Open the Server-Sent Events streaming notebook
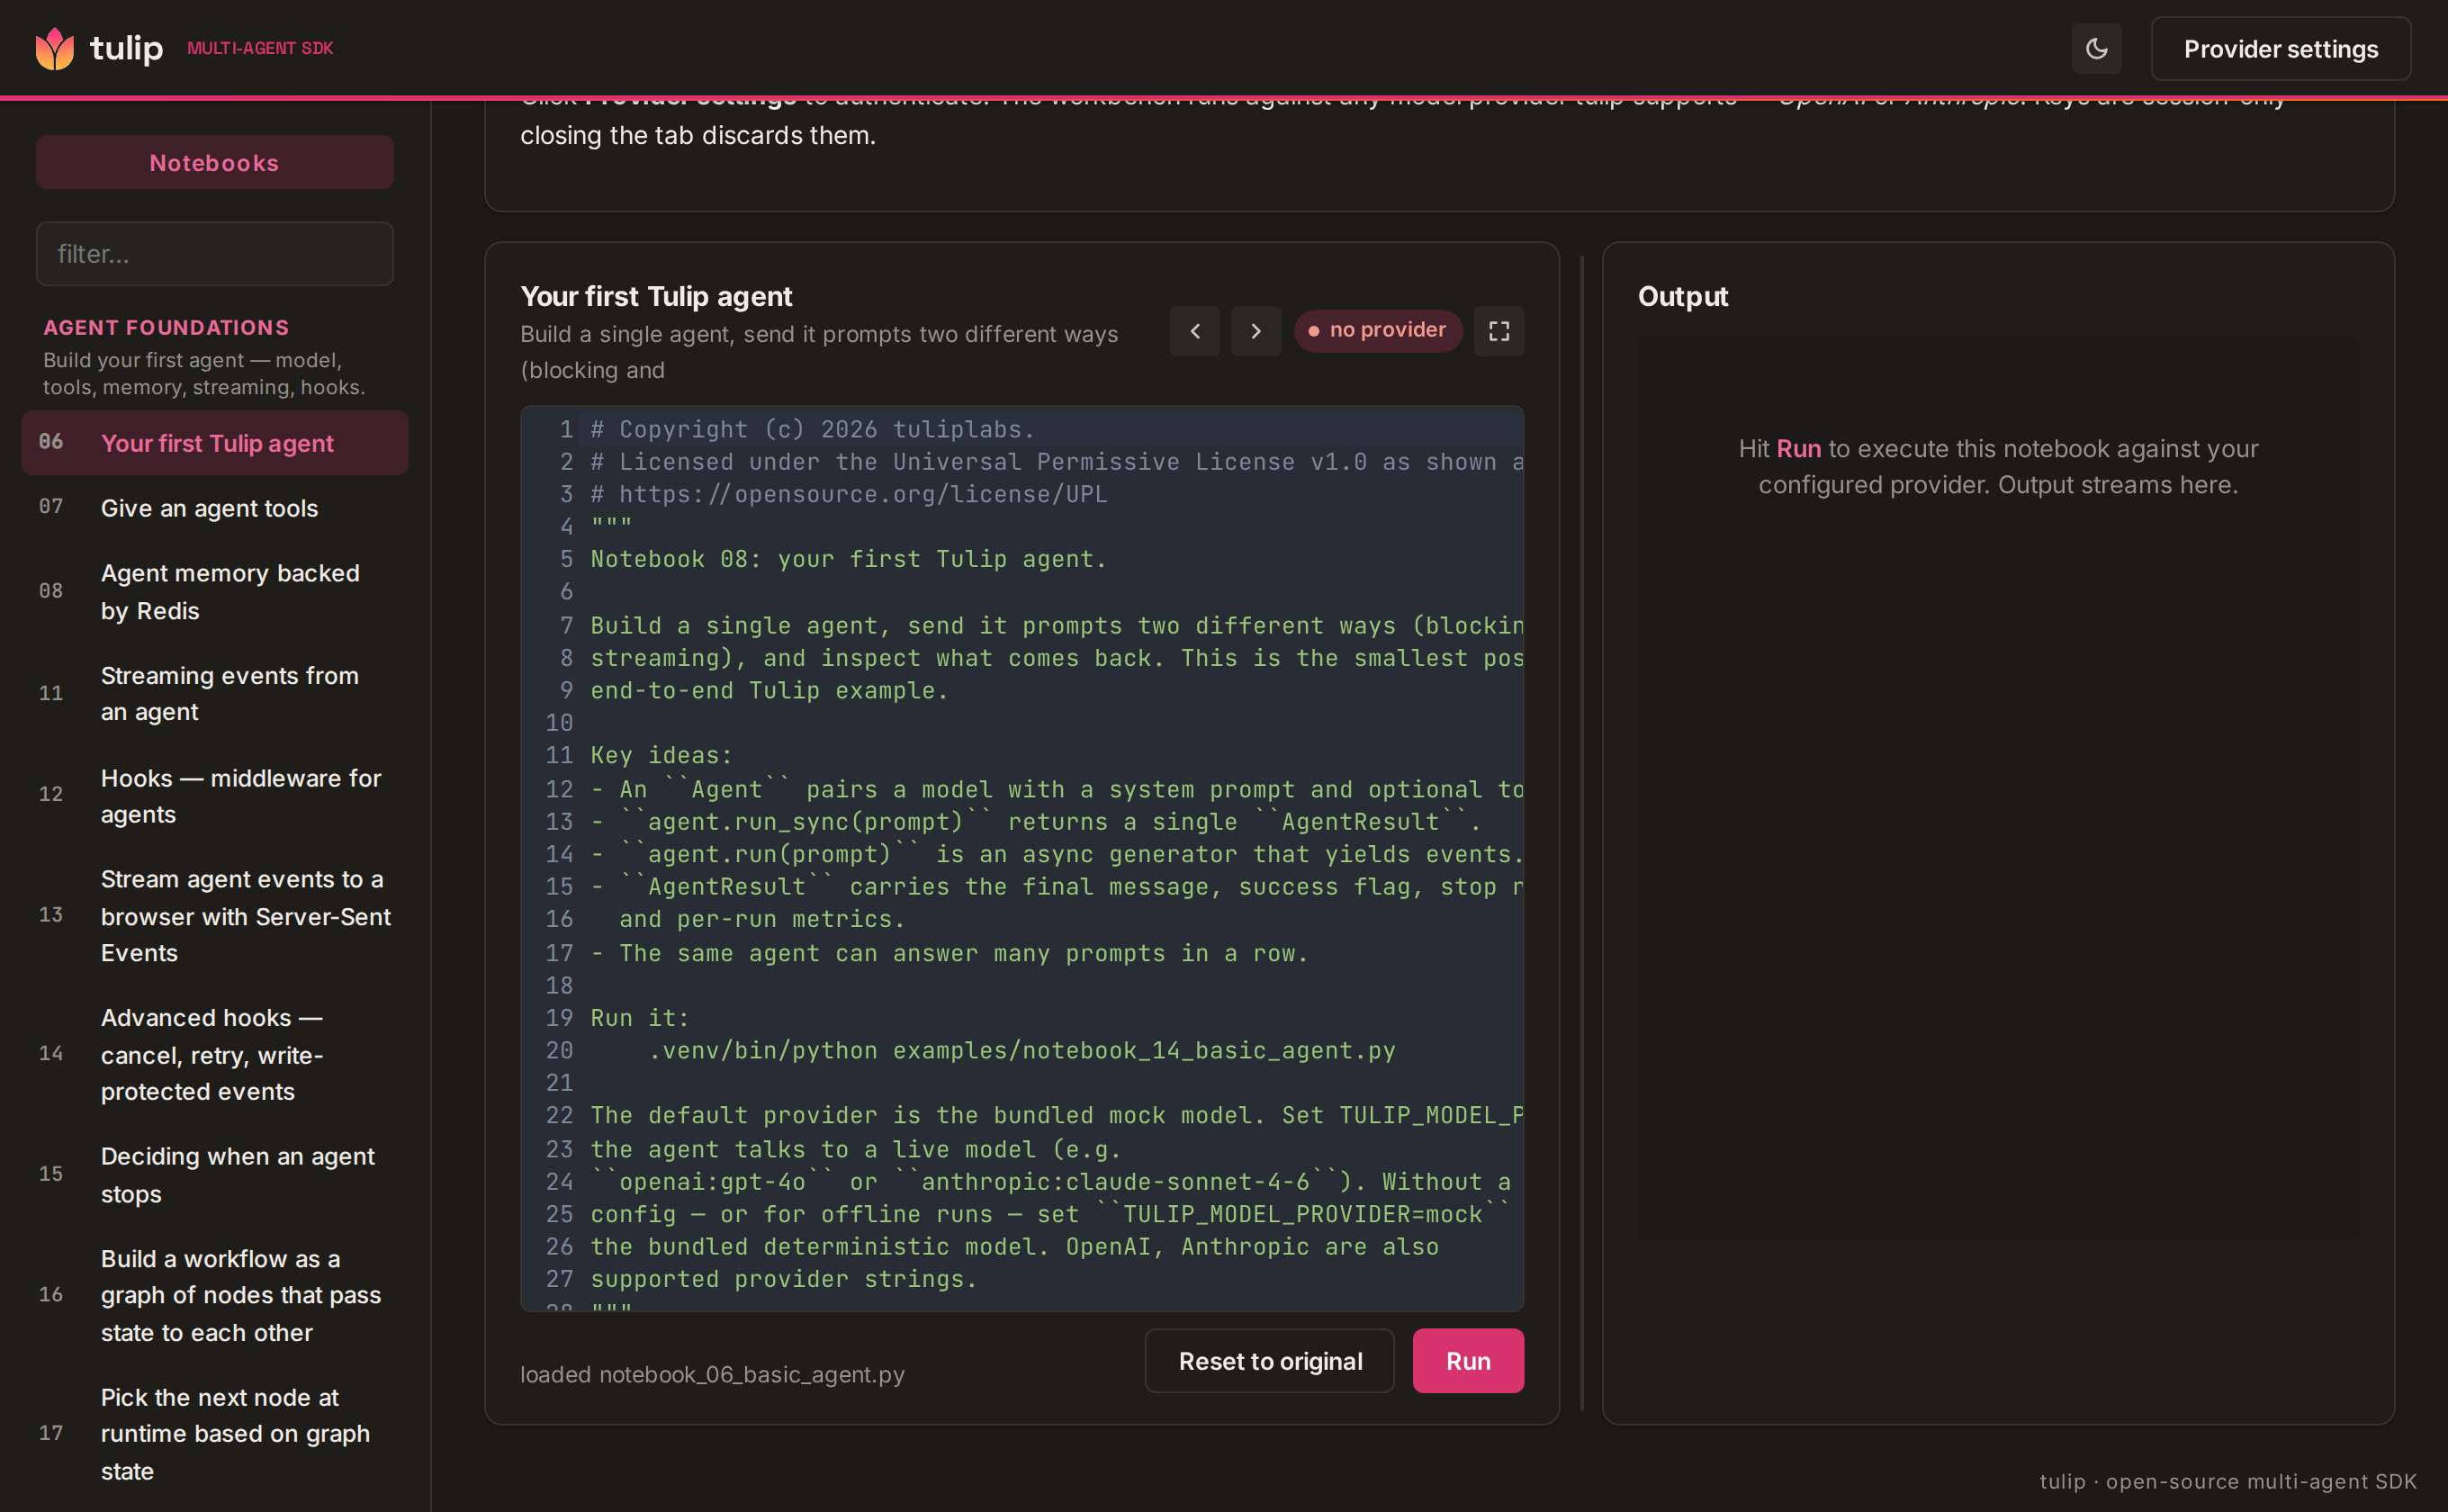The image size is (2448, 1512). click(214, 915)
